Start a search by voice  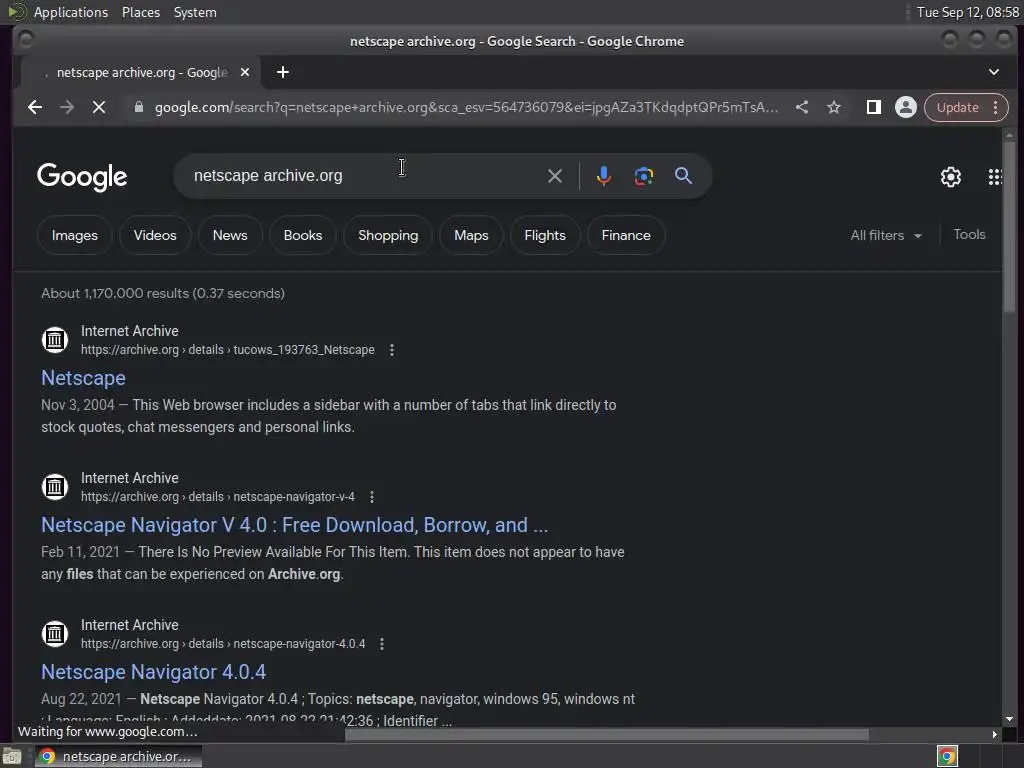coord(603,176)
